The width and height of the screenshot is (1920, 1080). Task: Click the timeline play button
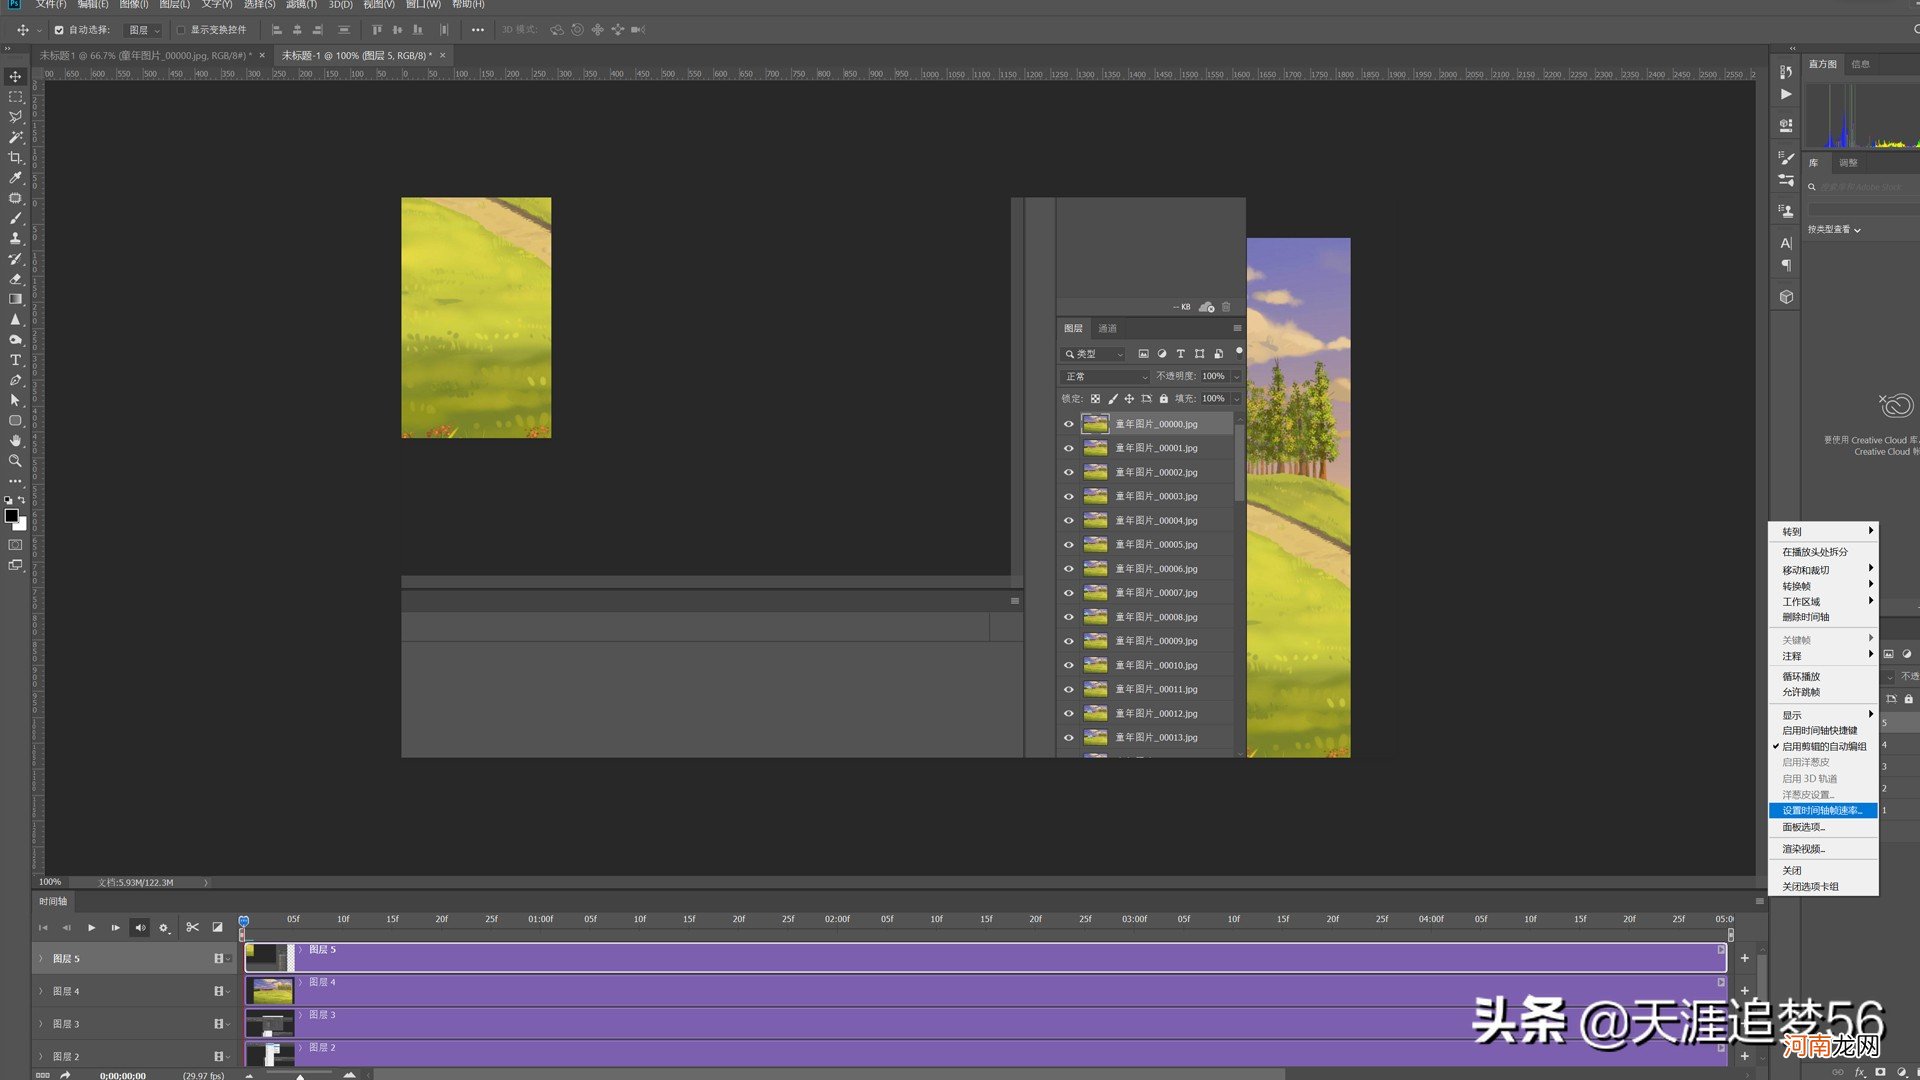point(91,928)
